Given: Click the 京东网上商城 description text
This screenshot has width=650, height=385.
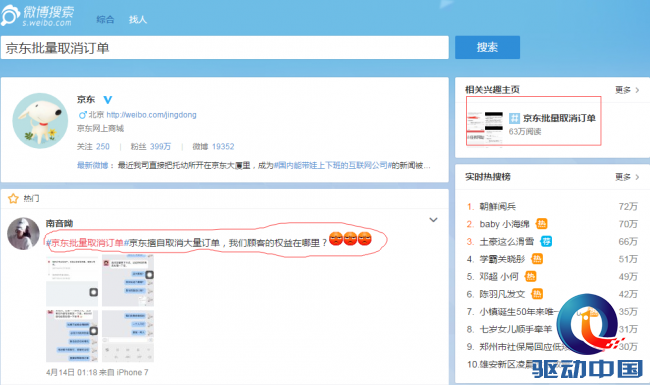Looking at the screenshot, I should pos(100,128).
